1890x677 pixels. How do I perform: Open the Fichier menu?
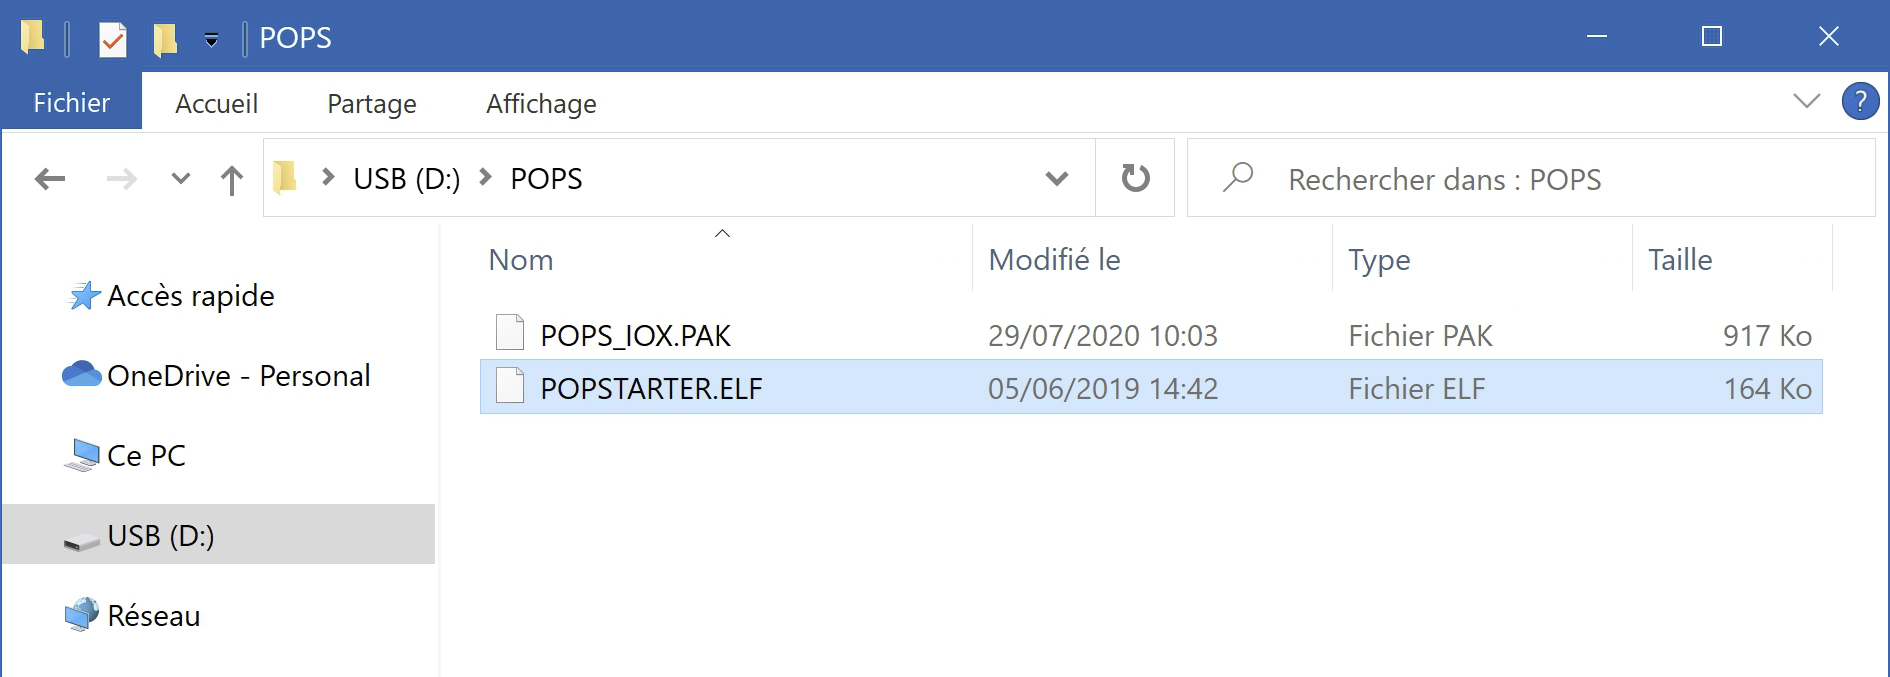click(72, 102)
